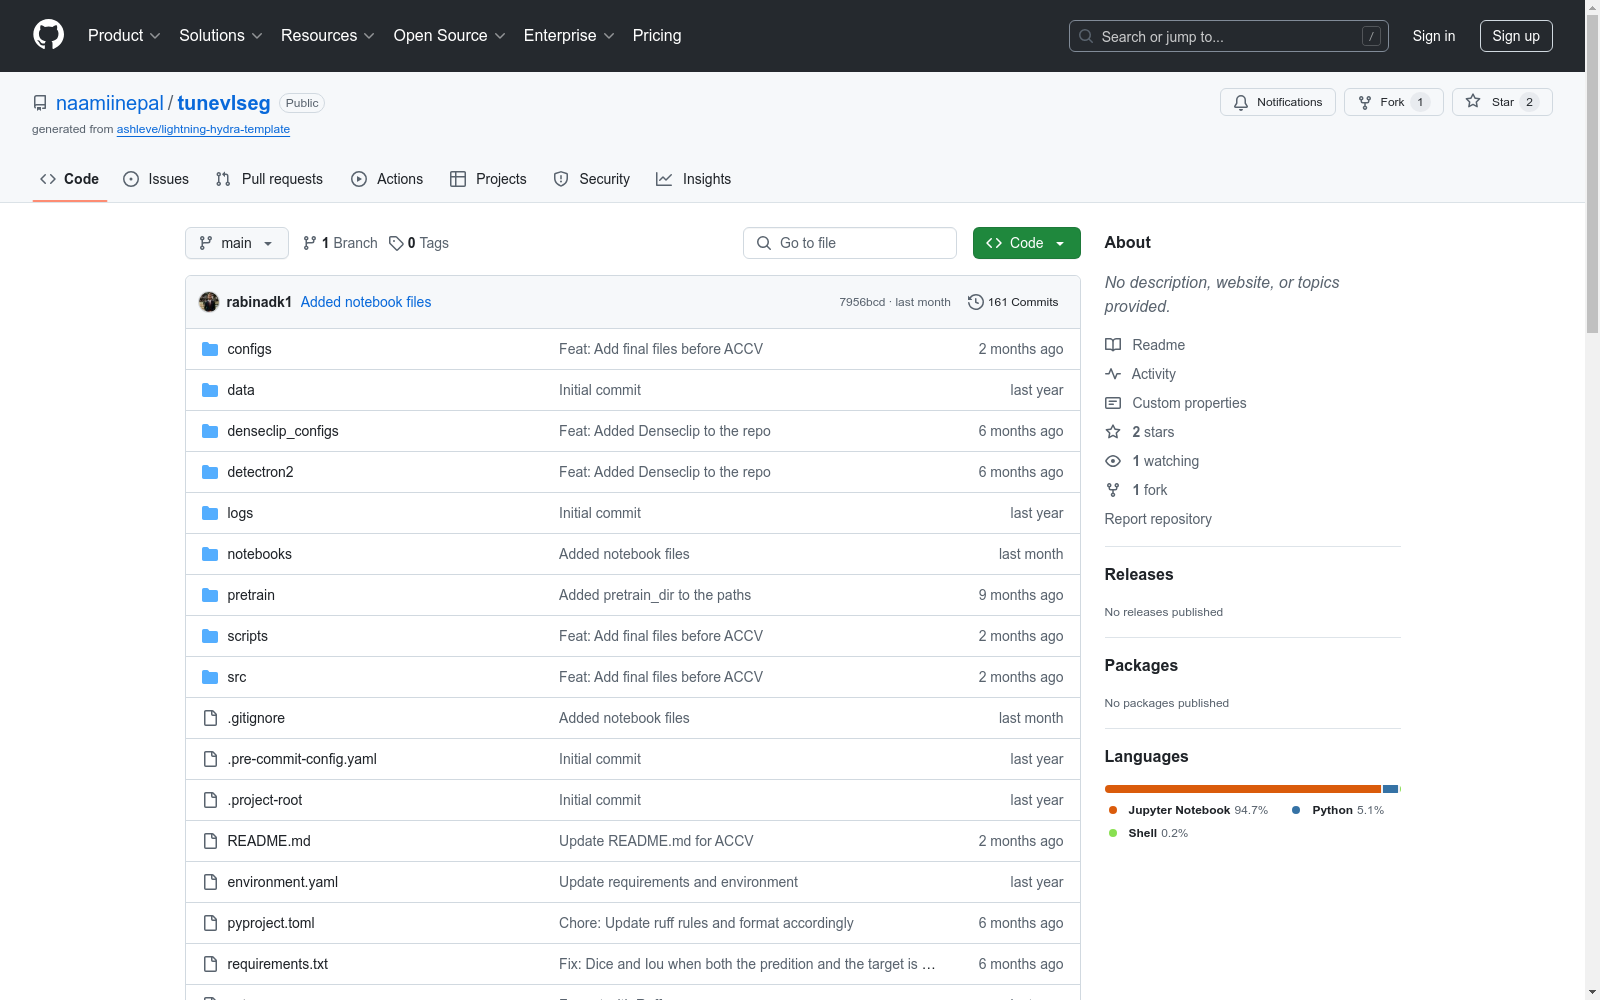
Task: Open the .pre-commit-config.yaml file
Action: 302,759
